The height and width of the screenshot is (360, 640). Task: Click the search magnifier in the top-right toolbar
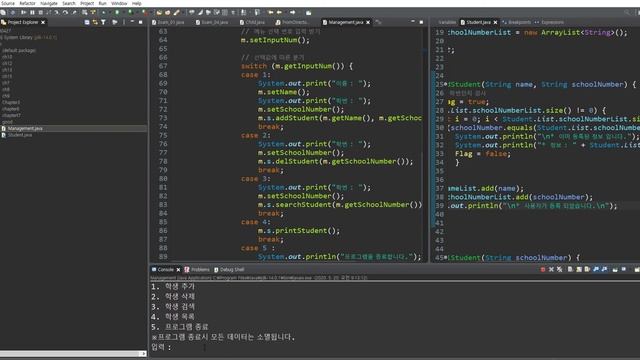pyautogui.click(x=627, y=13)
